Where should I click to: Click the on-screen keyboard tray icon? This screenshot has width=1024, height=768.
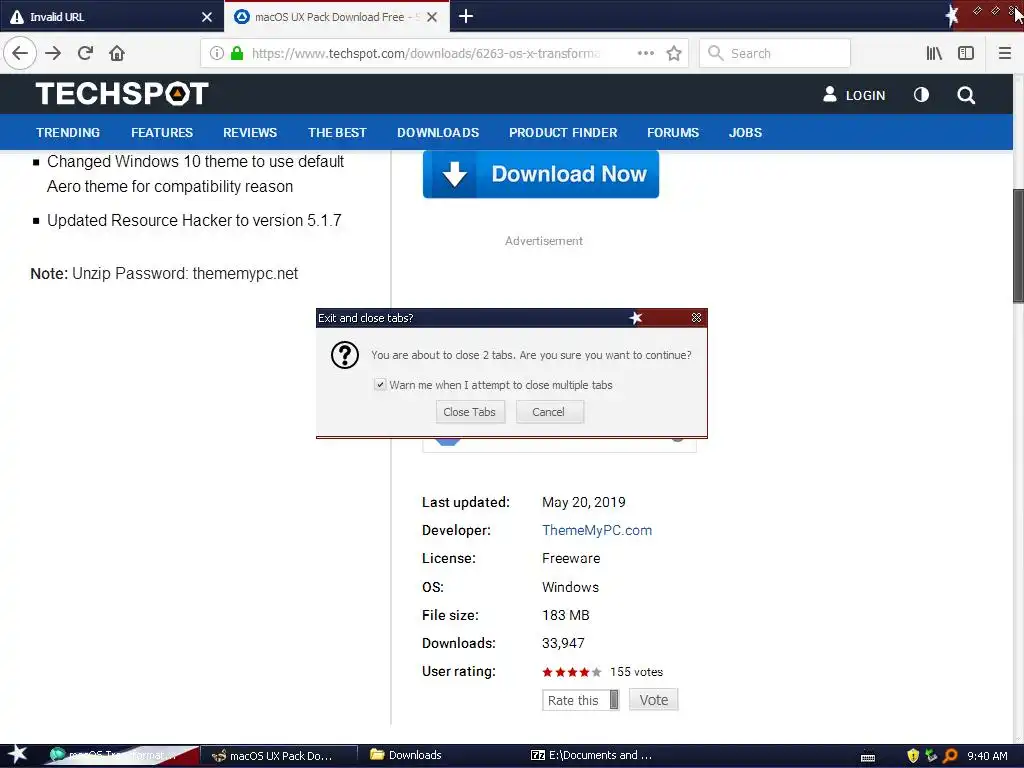[x=868, y=757]
